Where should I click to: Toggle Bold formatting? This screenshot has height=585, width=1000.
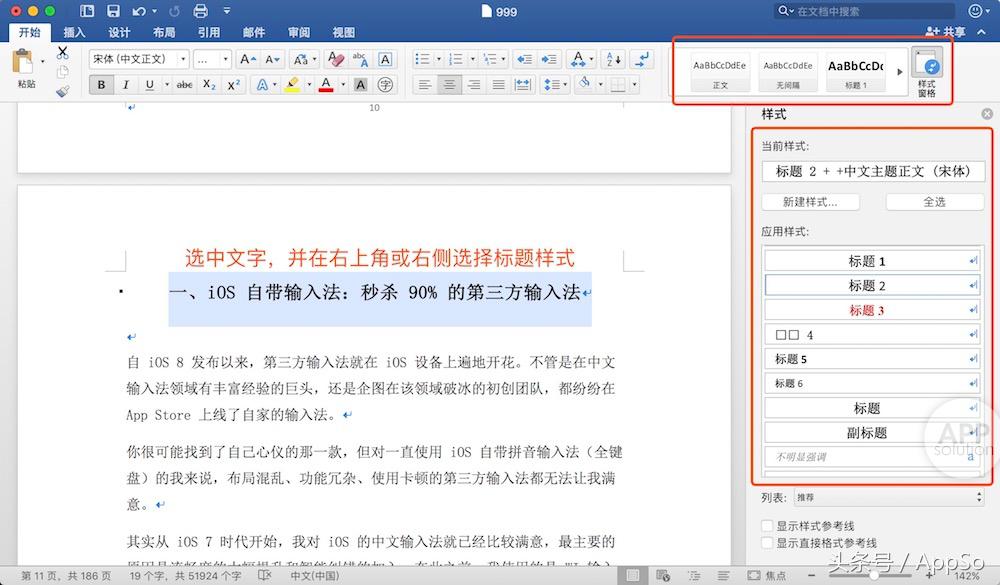pos(101,84)
